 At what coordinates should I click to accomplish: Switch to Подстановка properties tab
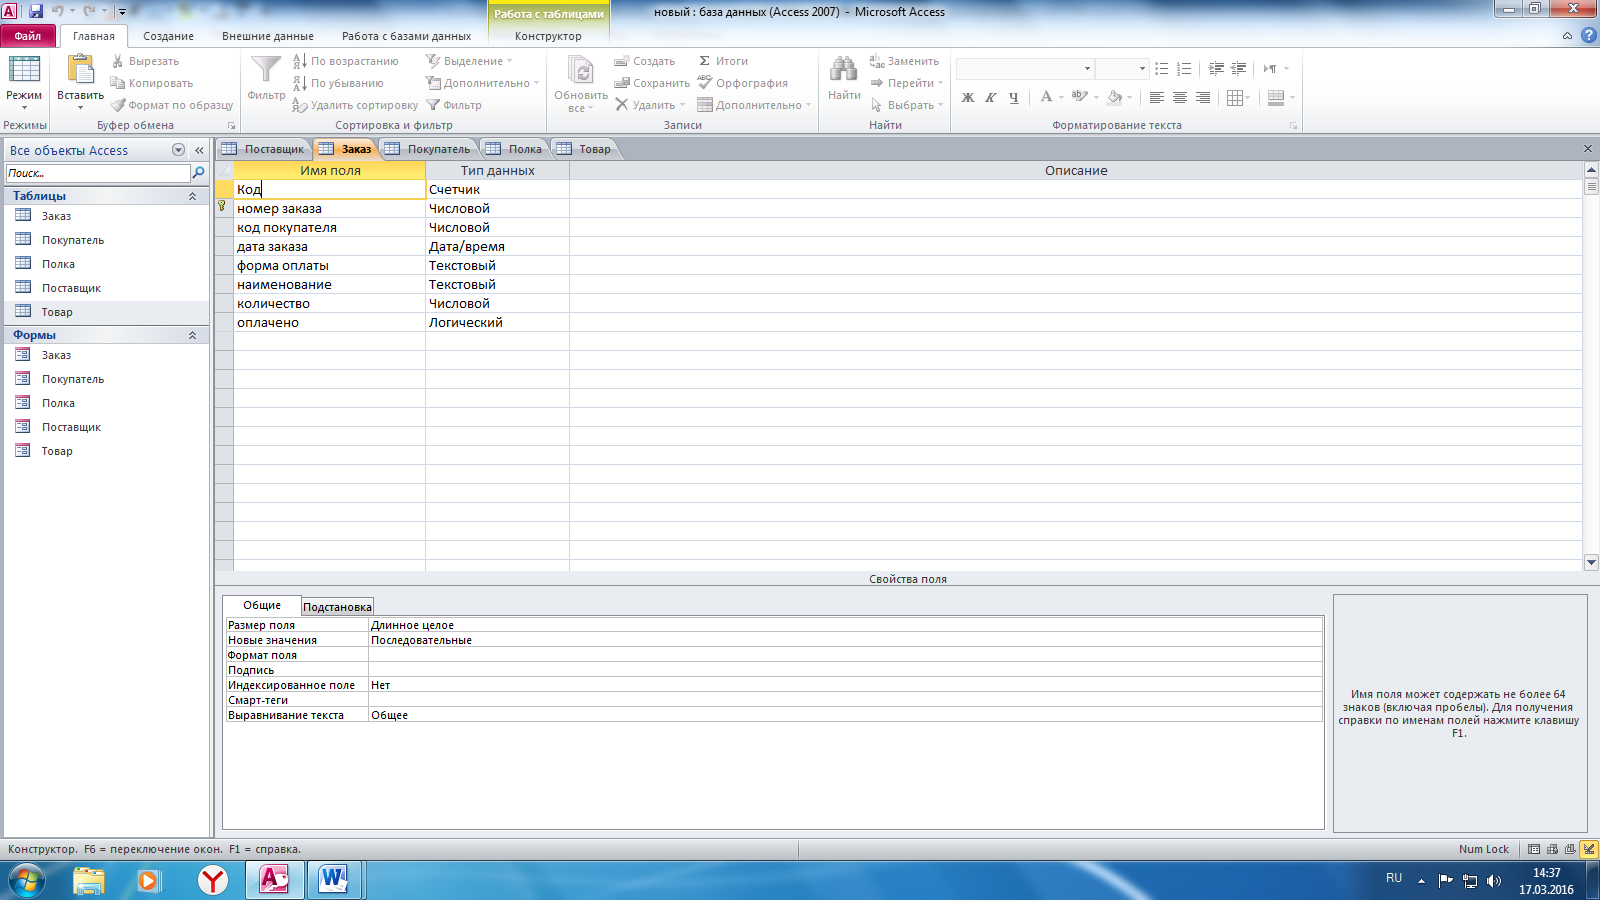pyautogui.click(x=337, y=607)
